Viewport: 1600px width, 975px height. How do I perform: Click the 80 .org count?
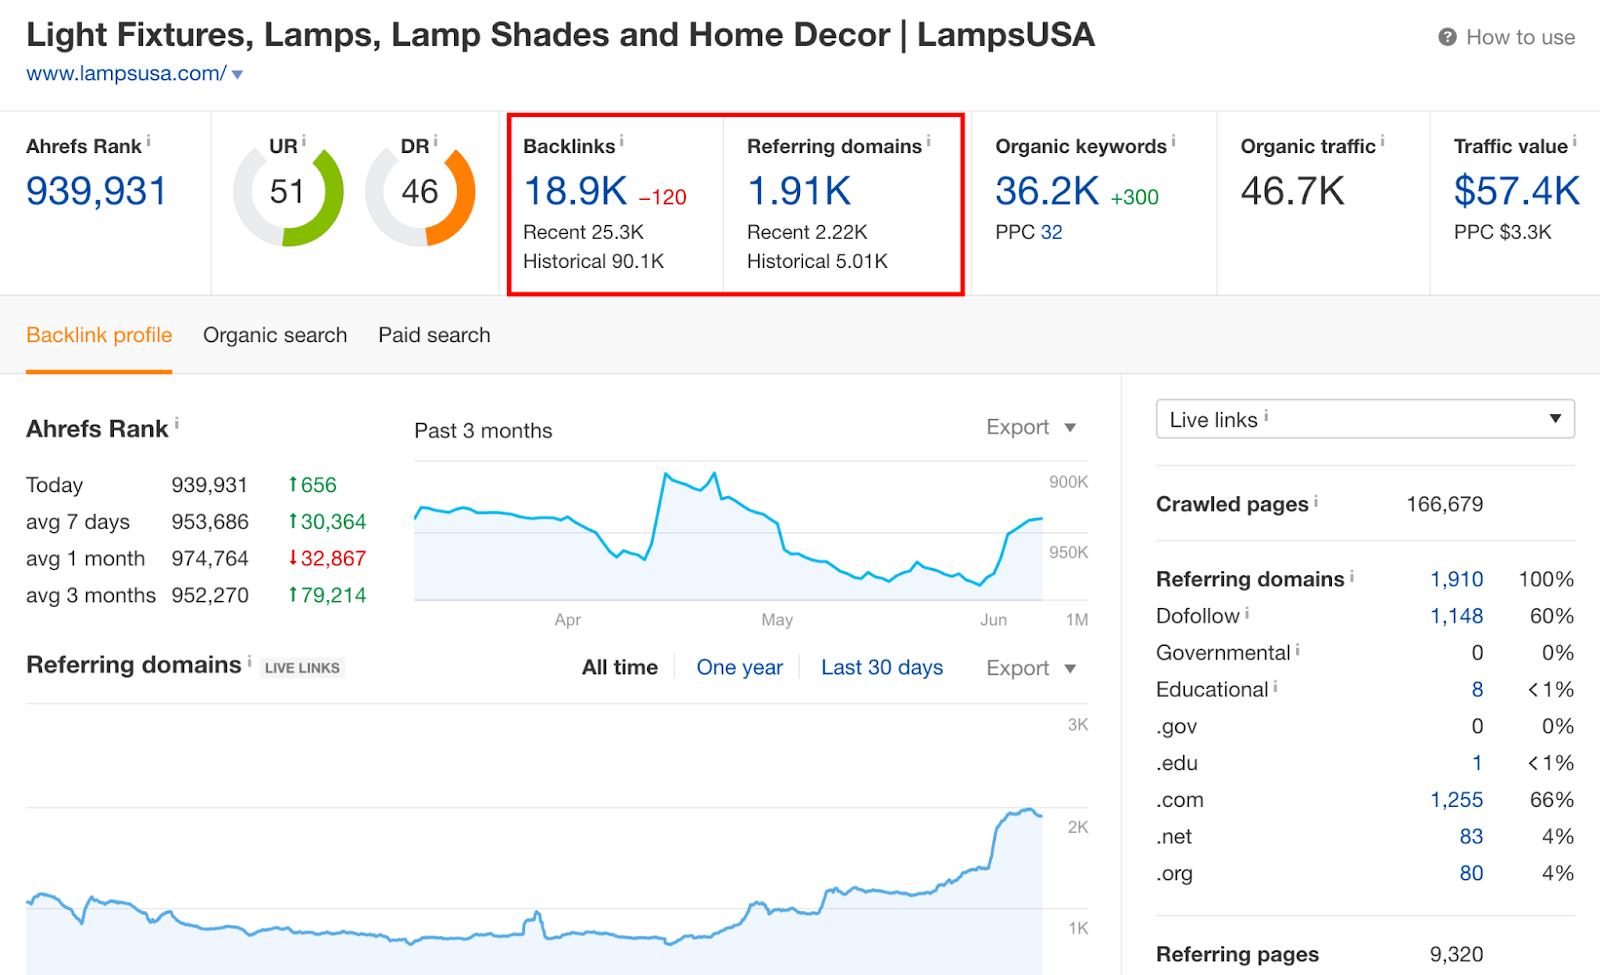1471,873
